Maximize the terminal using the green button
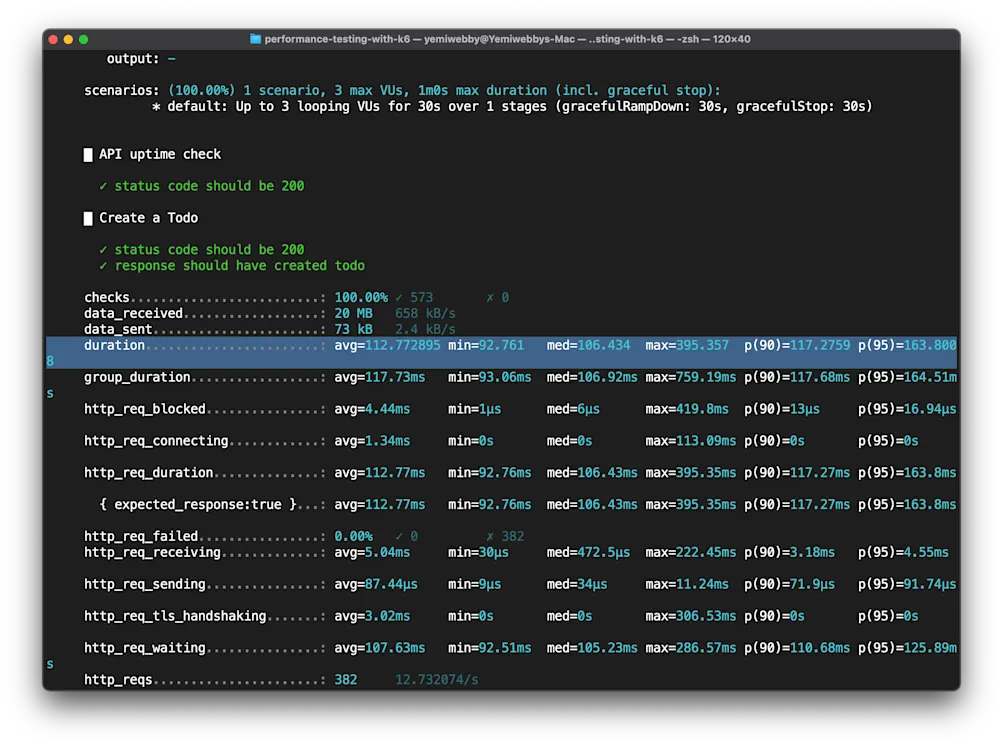The height and width of the screenshot is (747, 1003). (x=84, y=39)
